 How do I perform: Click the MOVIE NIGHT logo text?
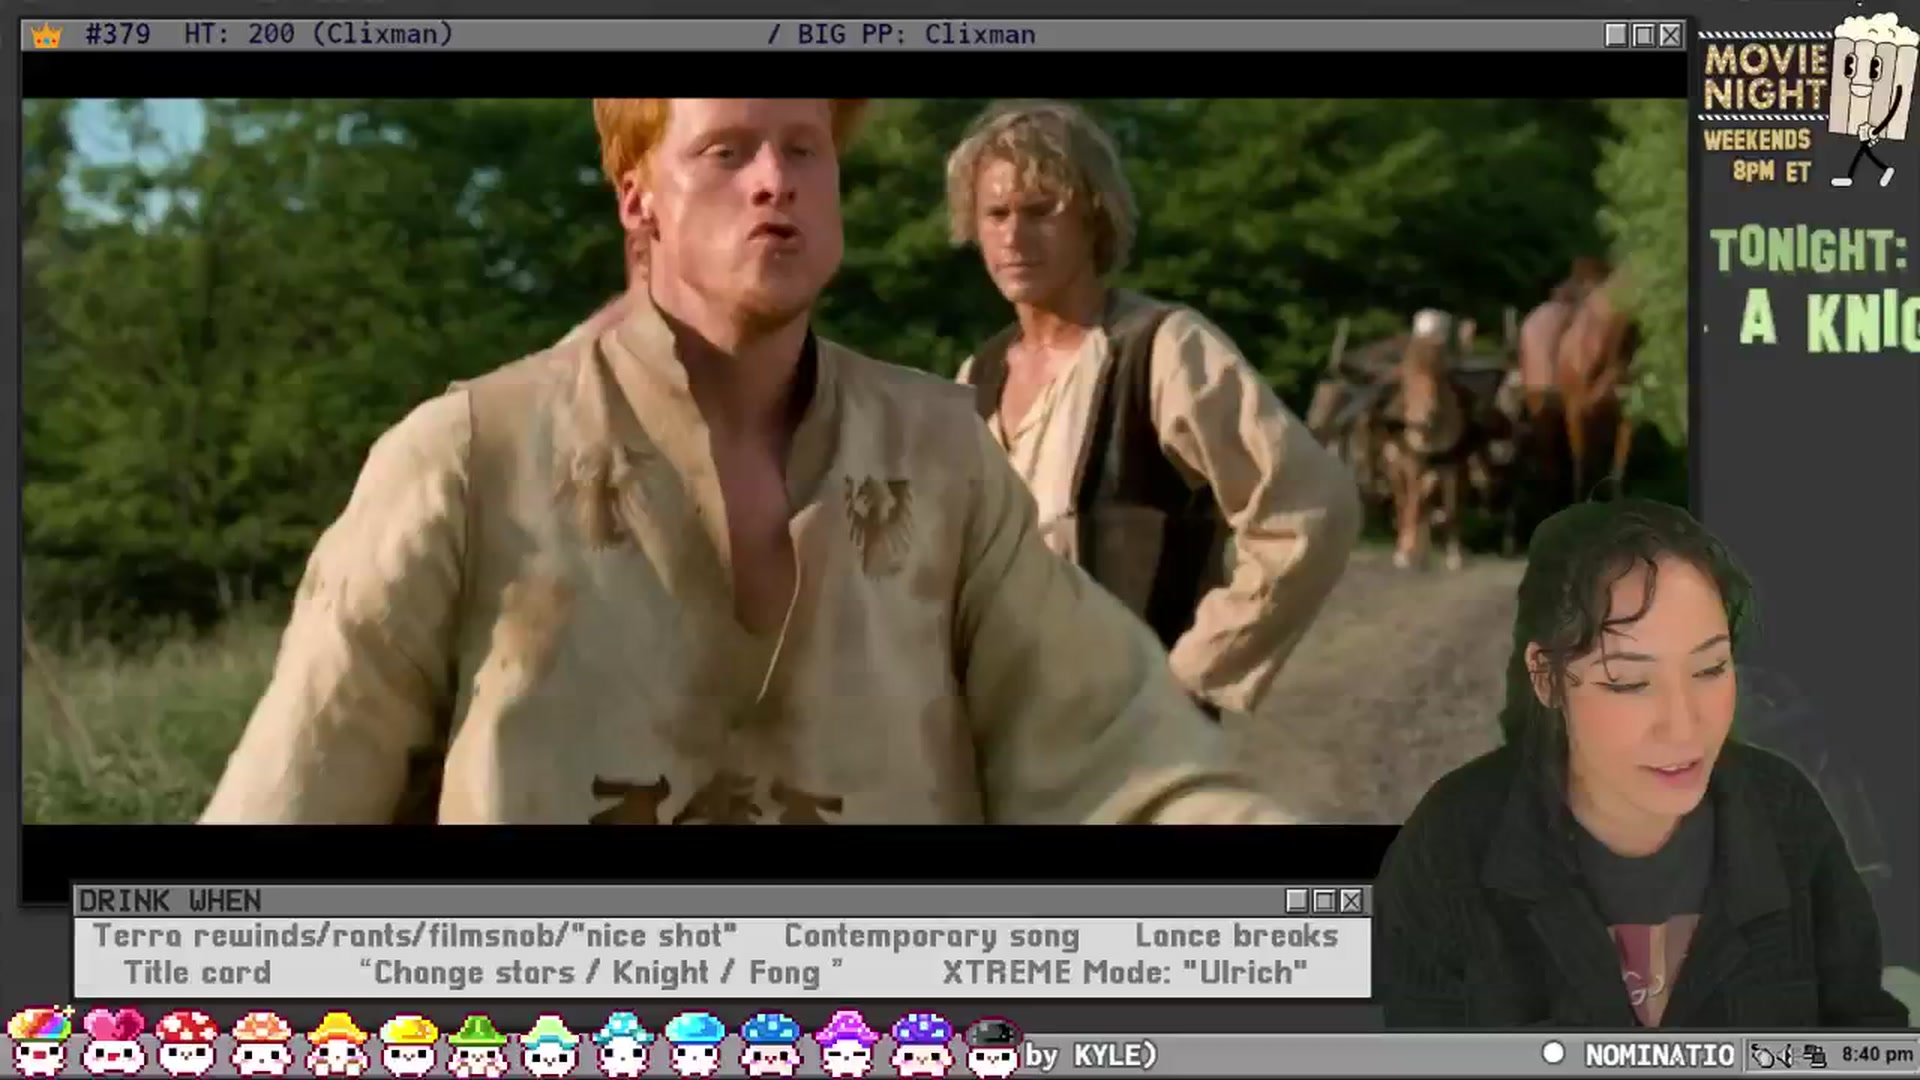coord(1765,77)
